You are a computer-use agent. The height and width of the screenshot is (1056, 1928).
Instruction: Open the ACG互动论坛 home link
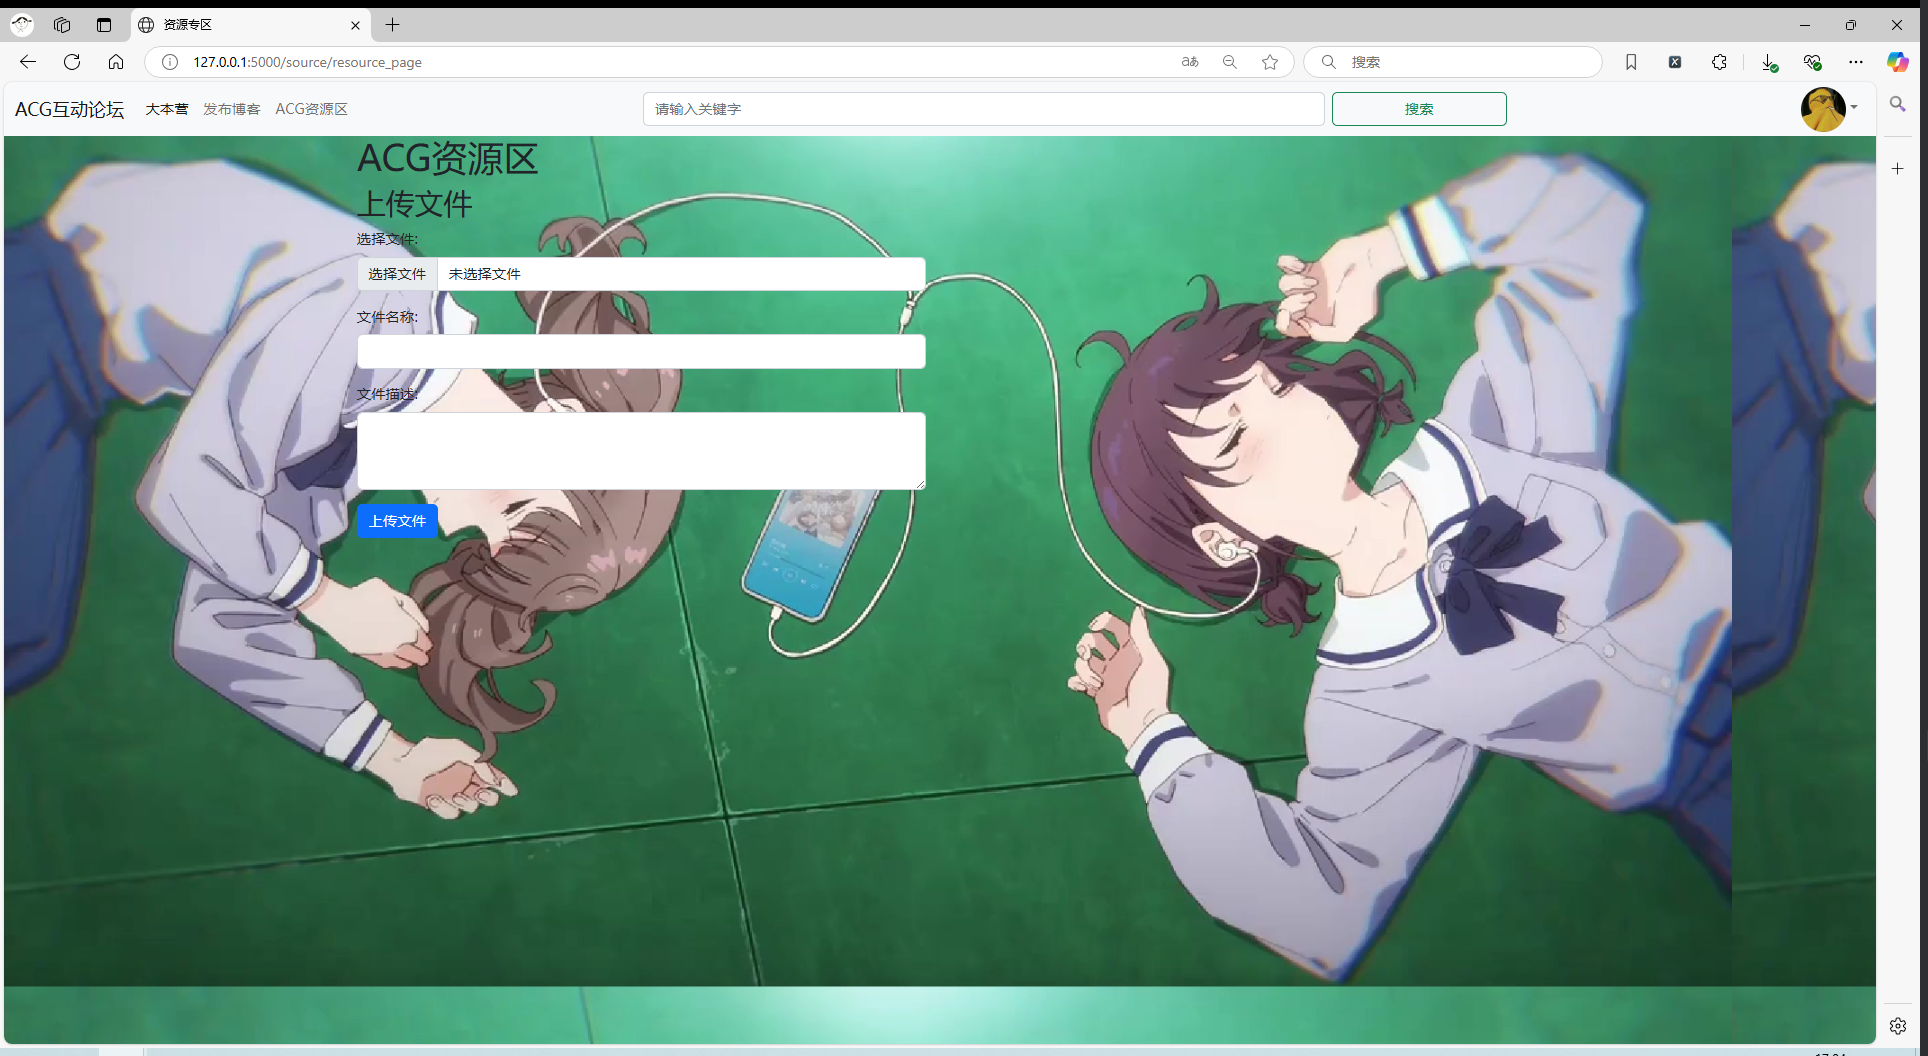click(x=69, y=109)
